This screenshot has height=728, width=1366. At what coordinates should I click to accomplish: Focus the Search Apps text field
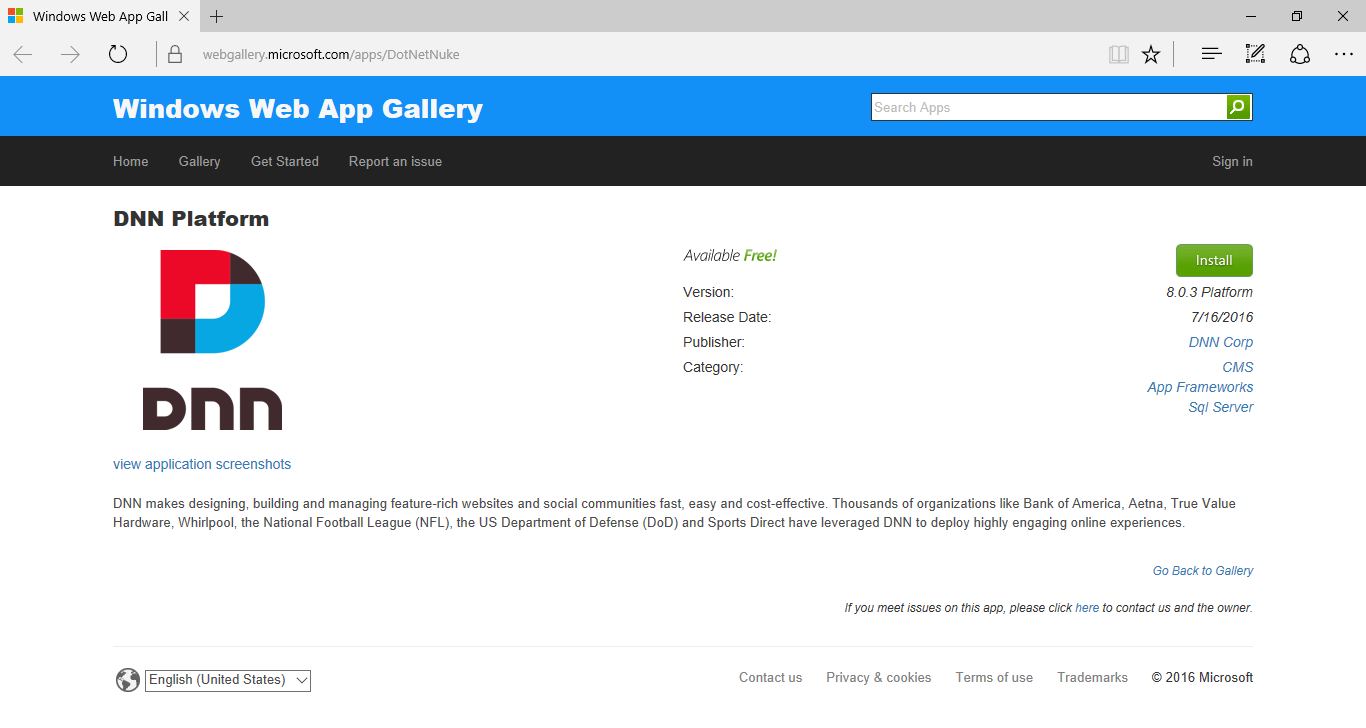tap(1048, 107)
